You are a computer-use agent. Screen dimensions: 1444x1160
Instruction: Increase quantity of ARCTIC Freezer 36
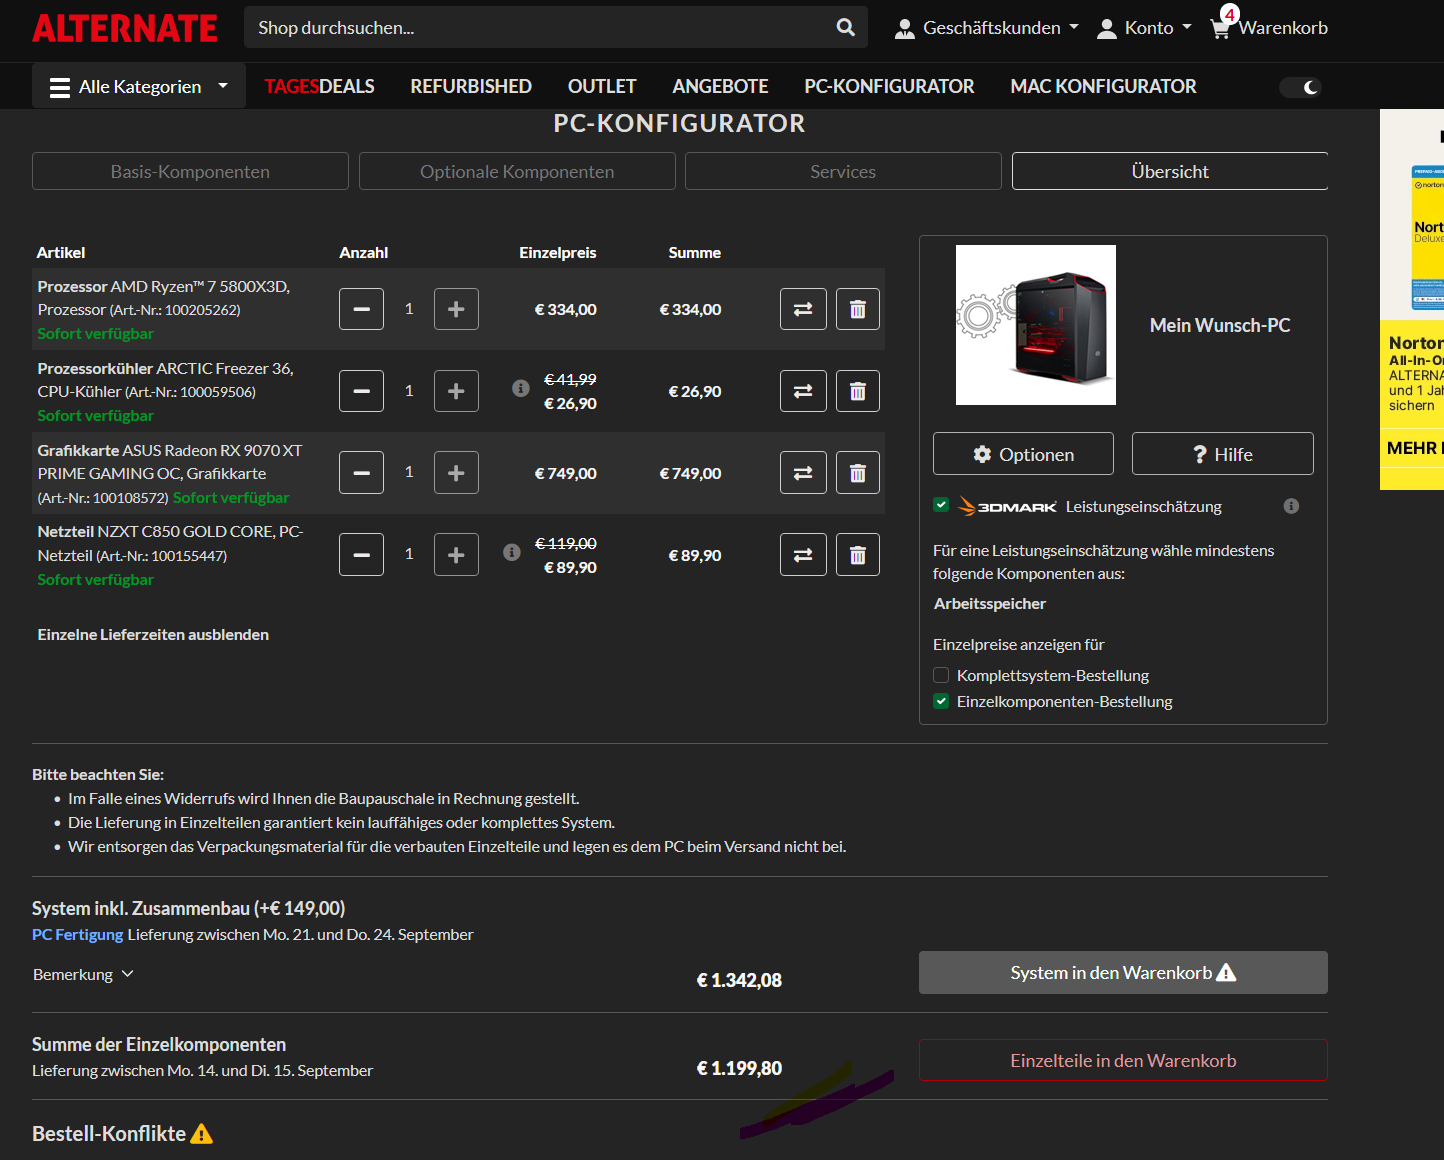click(456, 391)
